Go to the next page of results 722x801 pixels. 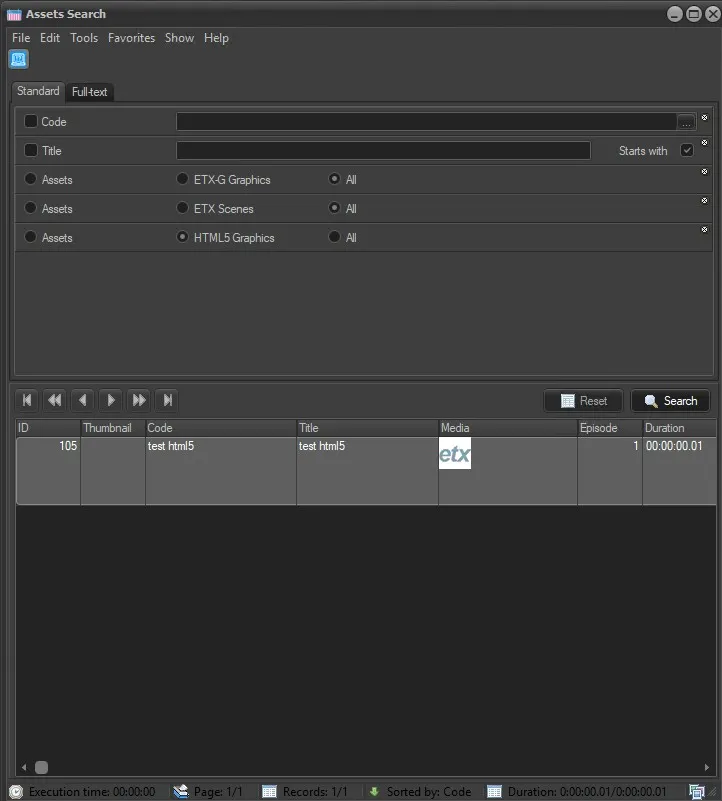click(x=111, y=400)
